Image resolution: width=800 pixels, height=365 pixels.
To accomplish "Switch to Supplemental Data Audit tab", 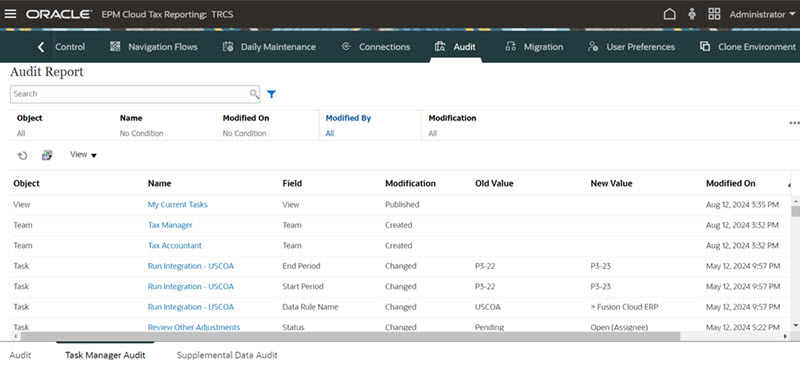I will coord(227,355).
